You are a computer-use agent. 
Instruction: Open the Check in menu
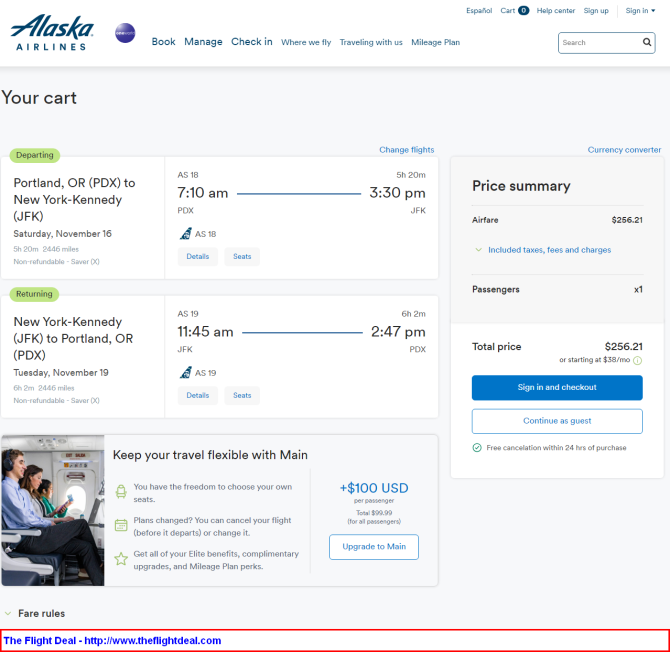click(252, 42)
